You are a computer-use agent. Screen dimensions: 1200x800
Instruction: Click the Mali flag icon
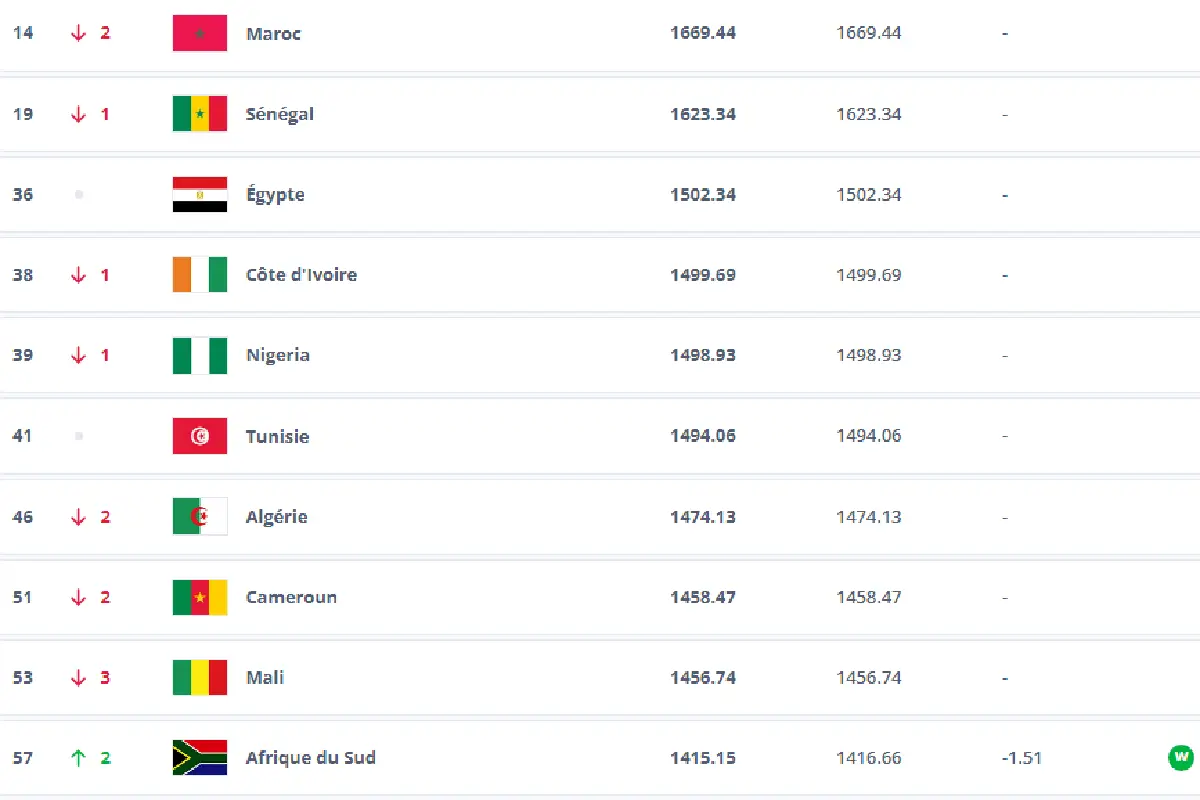click(x=200, y=678)
